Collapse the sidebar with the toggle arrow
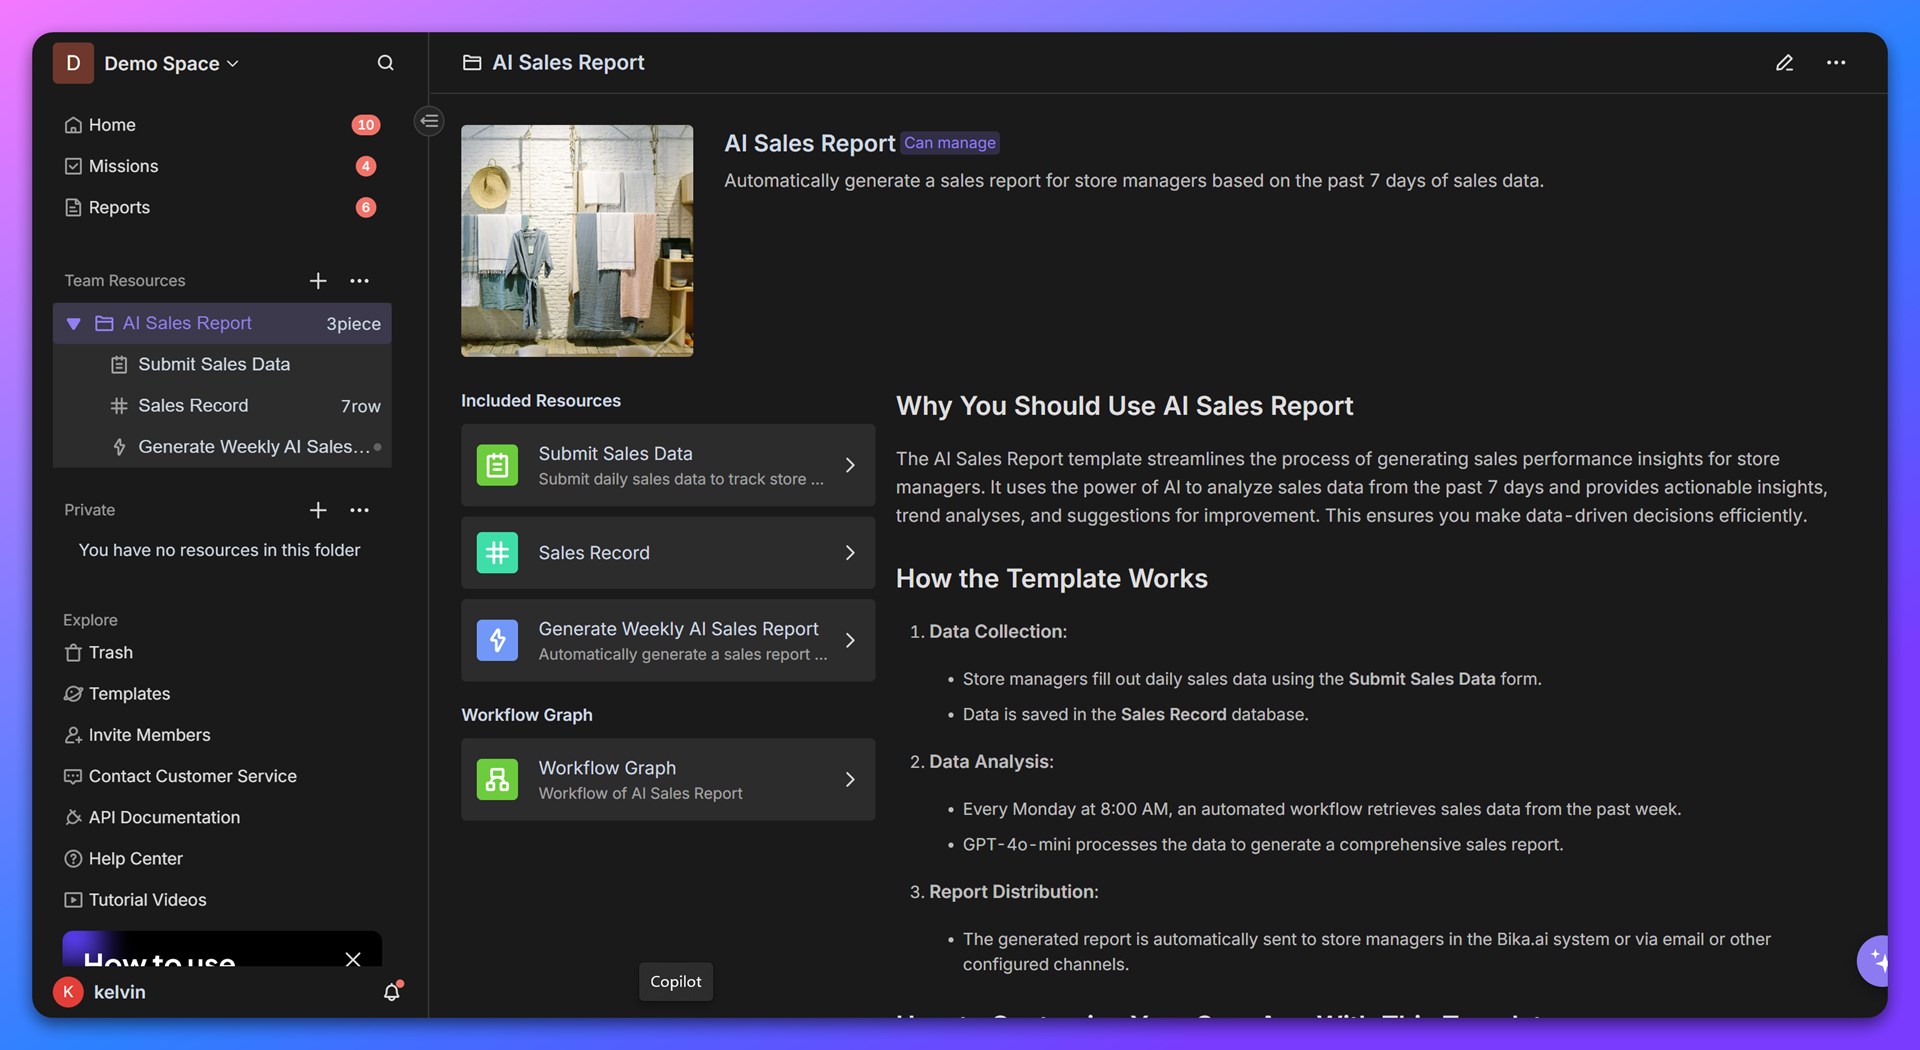This screenshot has height=1050, width=1920. click(x=429, y=121)
